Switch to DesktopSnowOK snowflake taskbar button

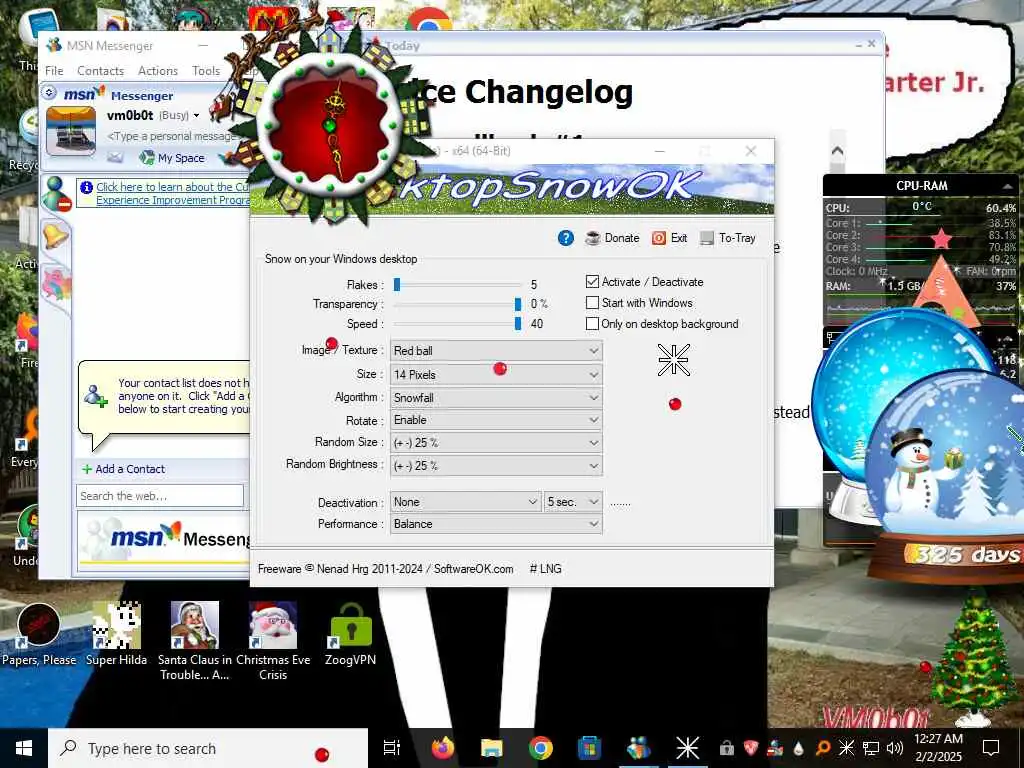pyautogui.click(x=687, y=748)
